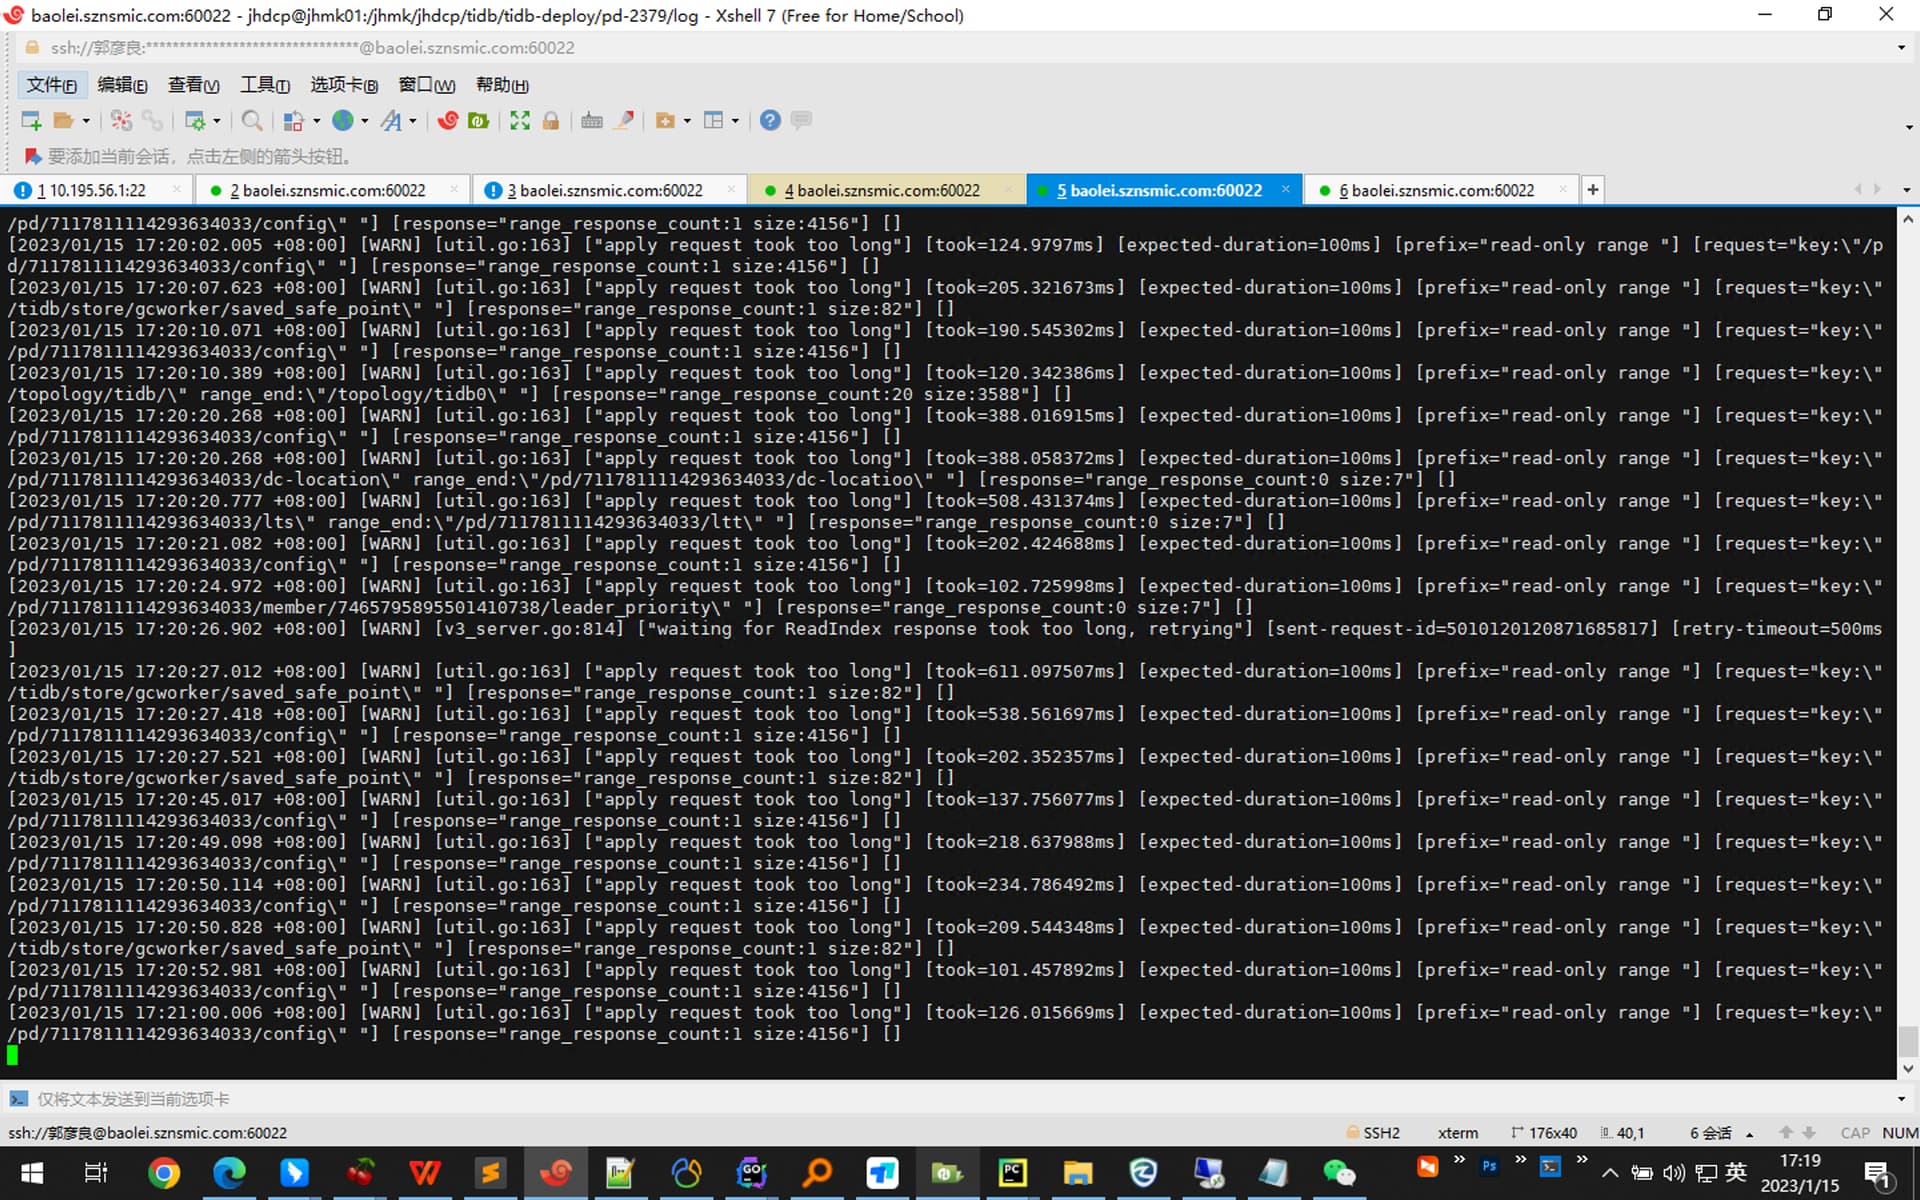Expand the globe encoding dropdown arrow
This screenshot has width=1920, height=1200.
(365, 121)
